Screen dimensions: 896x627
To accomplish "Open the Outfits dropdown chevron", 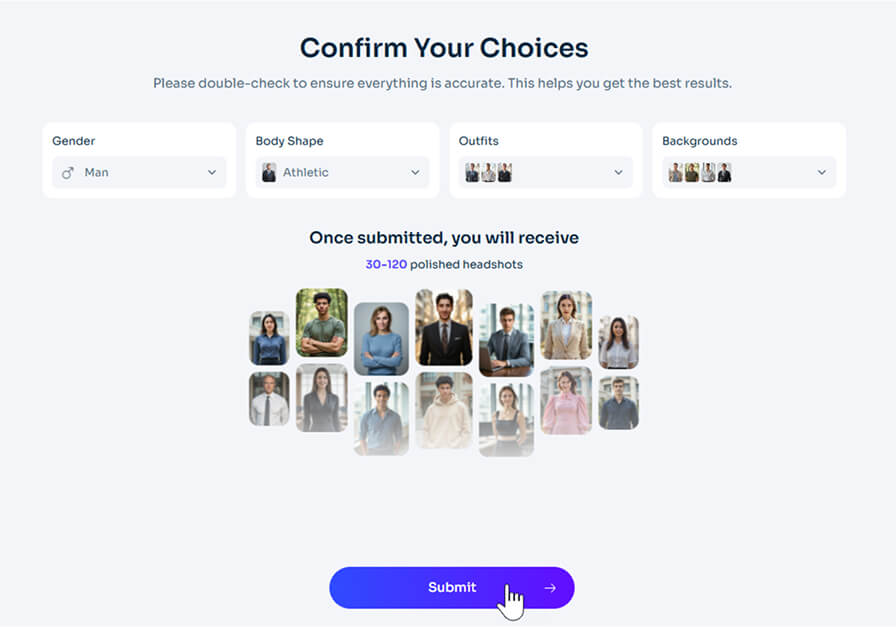I will [619, 172].
